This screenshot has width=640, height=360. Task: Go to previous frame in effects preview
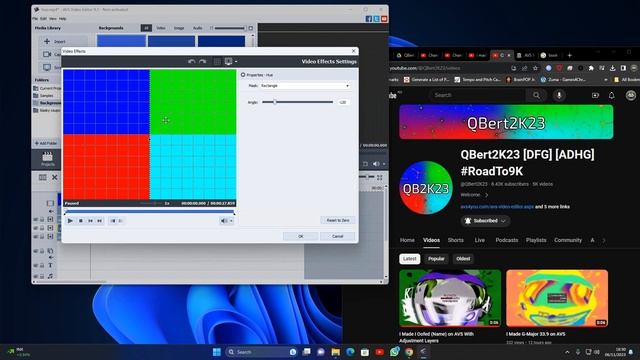[90, 221]
